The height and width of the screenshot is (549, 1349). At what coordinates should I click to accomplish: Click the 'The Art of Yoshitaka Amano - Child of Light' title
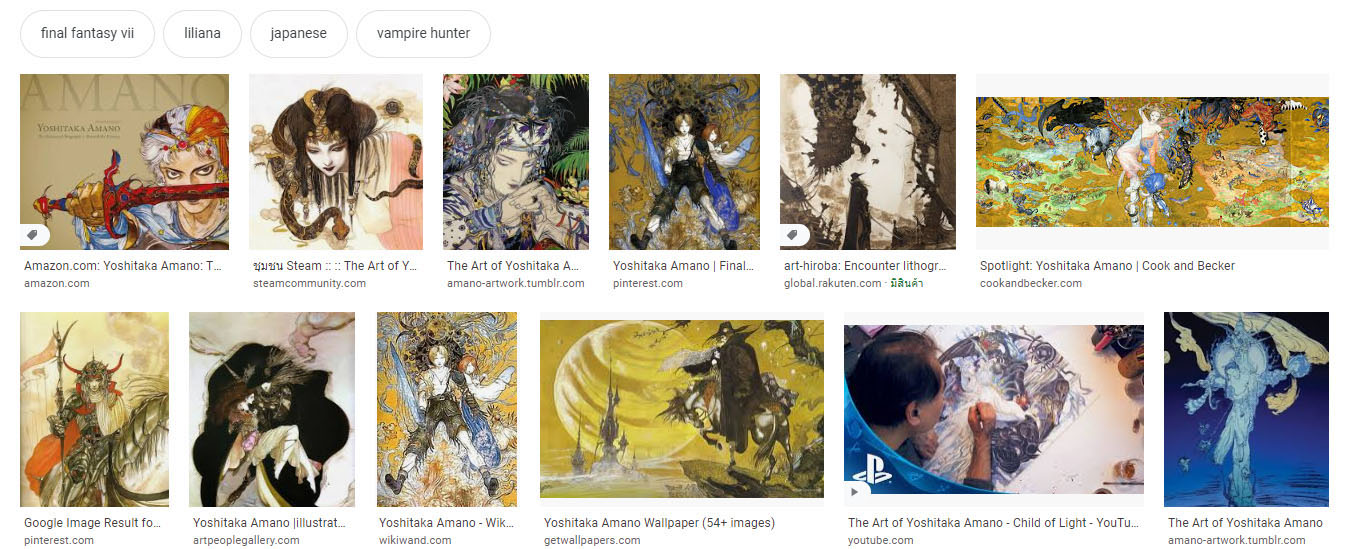tap(993, 523)
